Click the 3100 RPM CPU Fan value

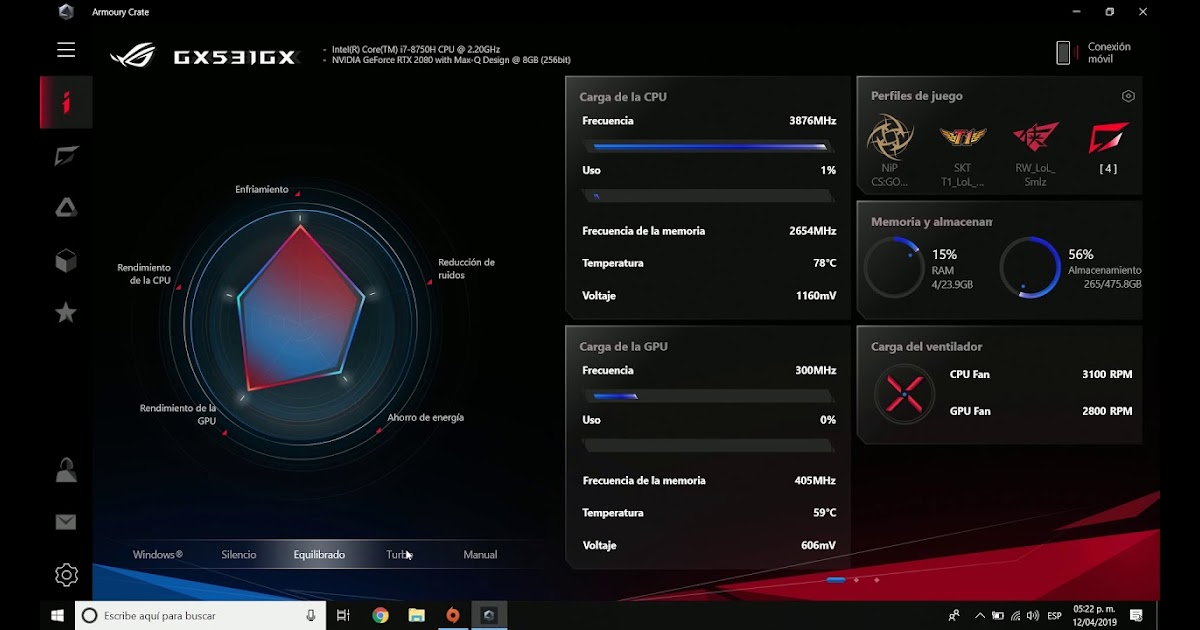click(x=1107, y=374)
